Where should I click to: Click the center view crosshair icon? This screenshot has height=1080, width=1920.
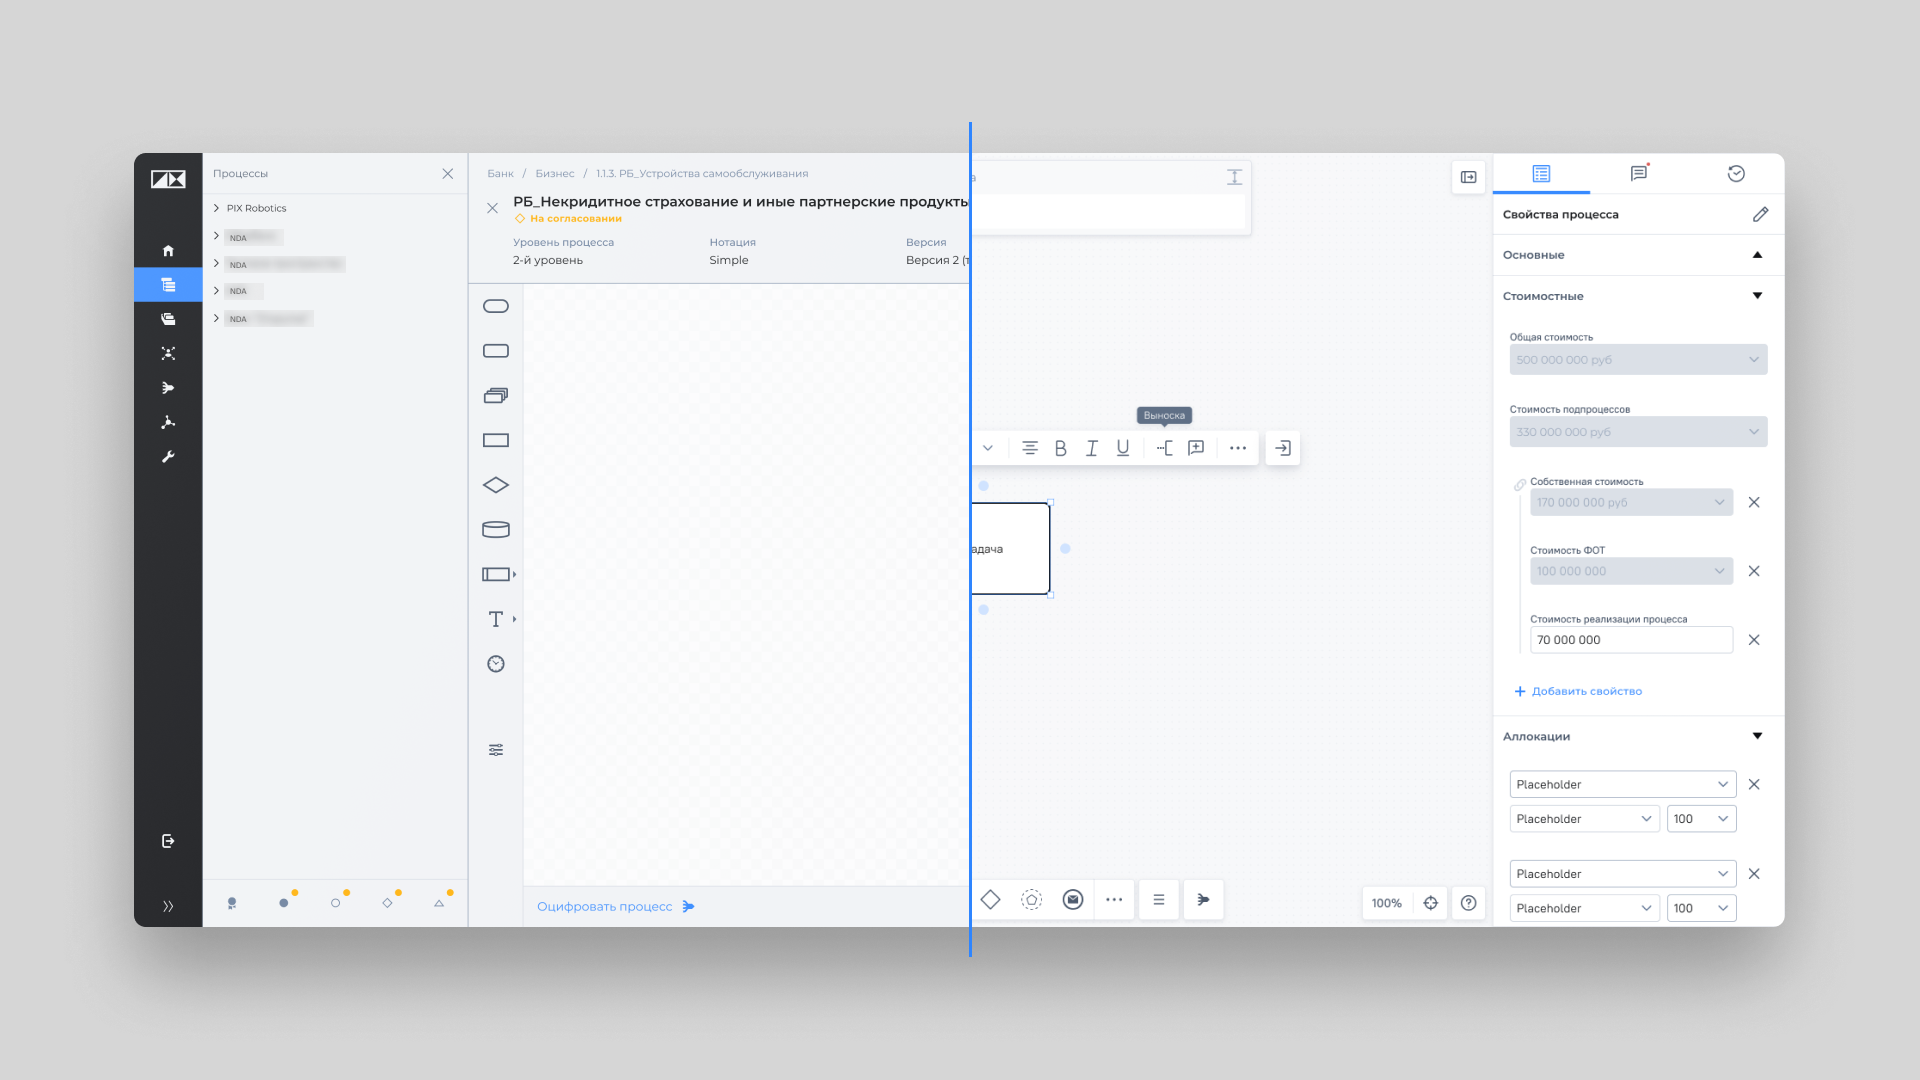tap(1431, 903)
